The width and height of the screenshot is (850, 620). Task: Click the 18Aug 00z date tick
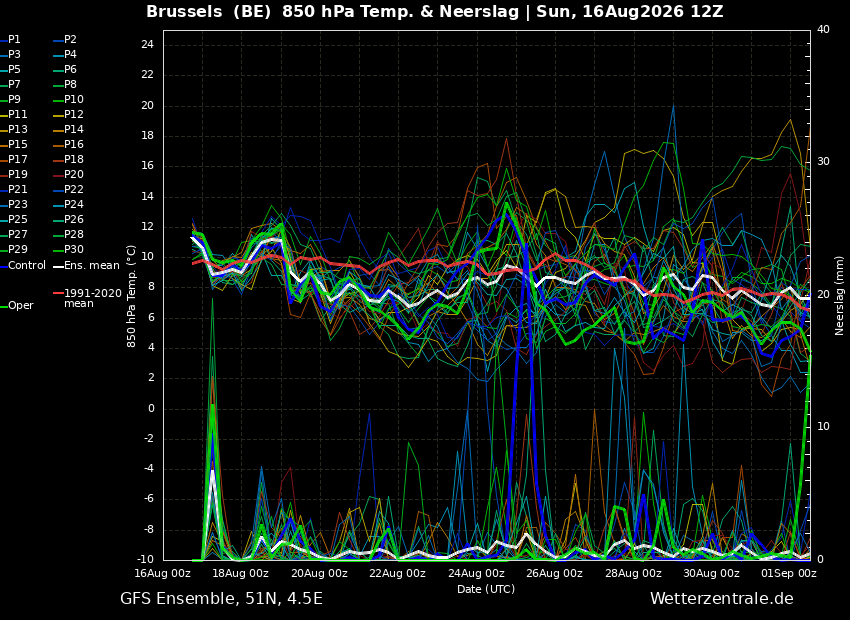[242, 573]
